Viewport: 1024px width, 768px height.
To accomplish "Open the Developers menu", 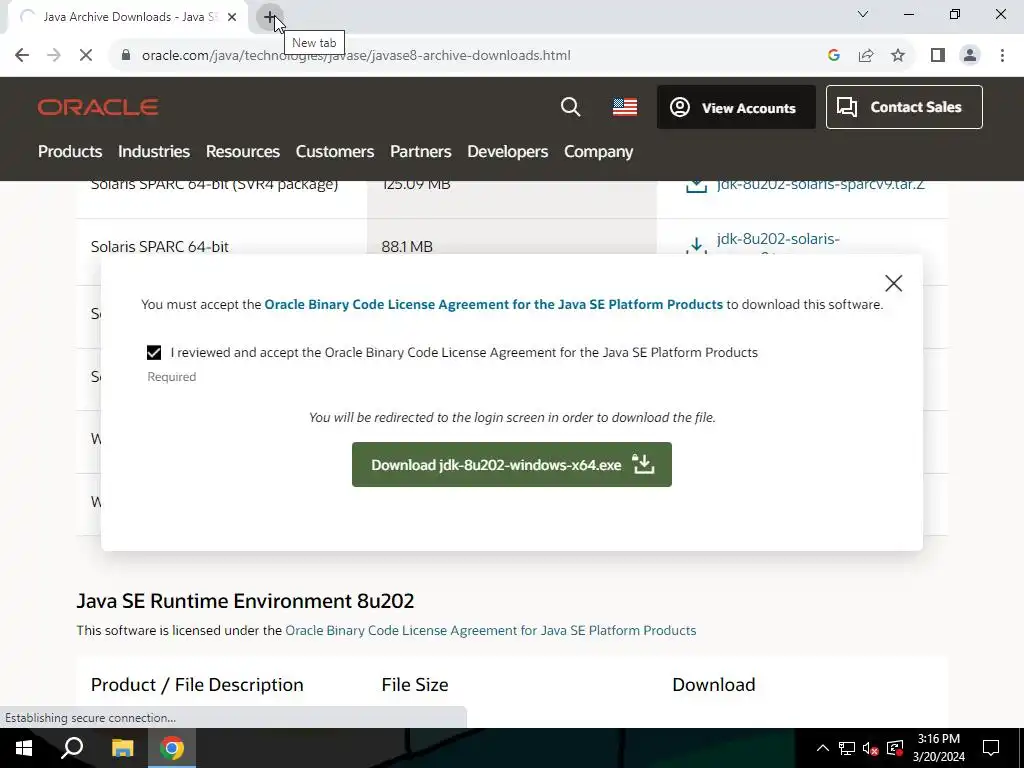I will (507, 152).
